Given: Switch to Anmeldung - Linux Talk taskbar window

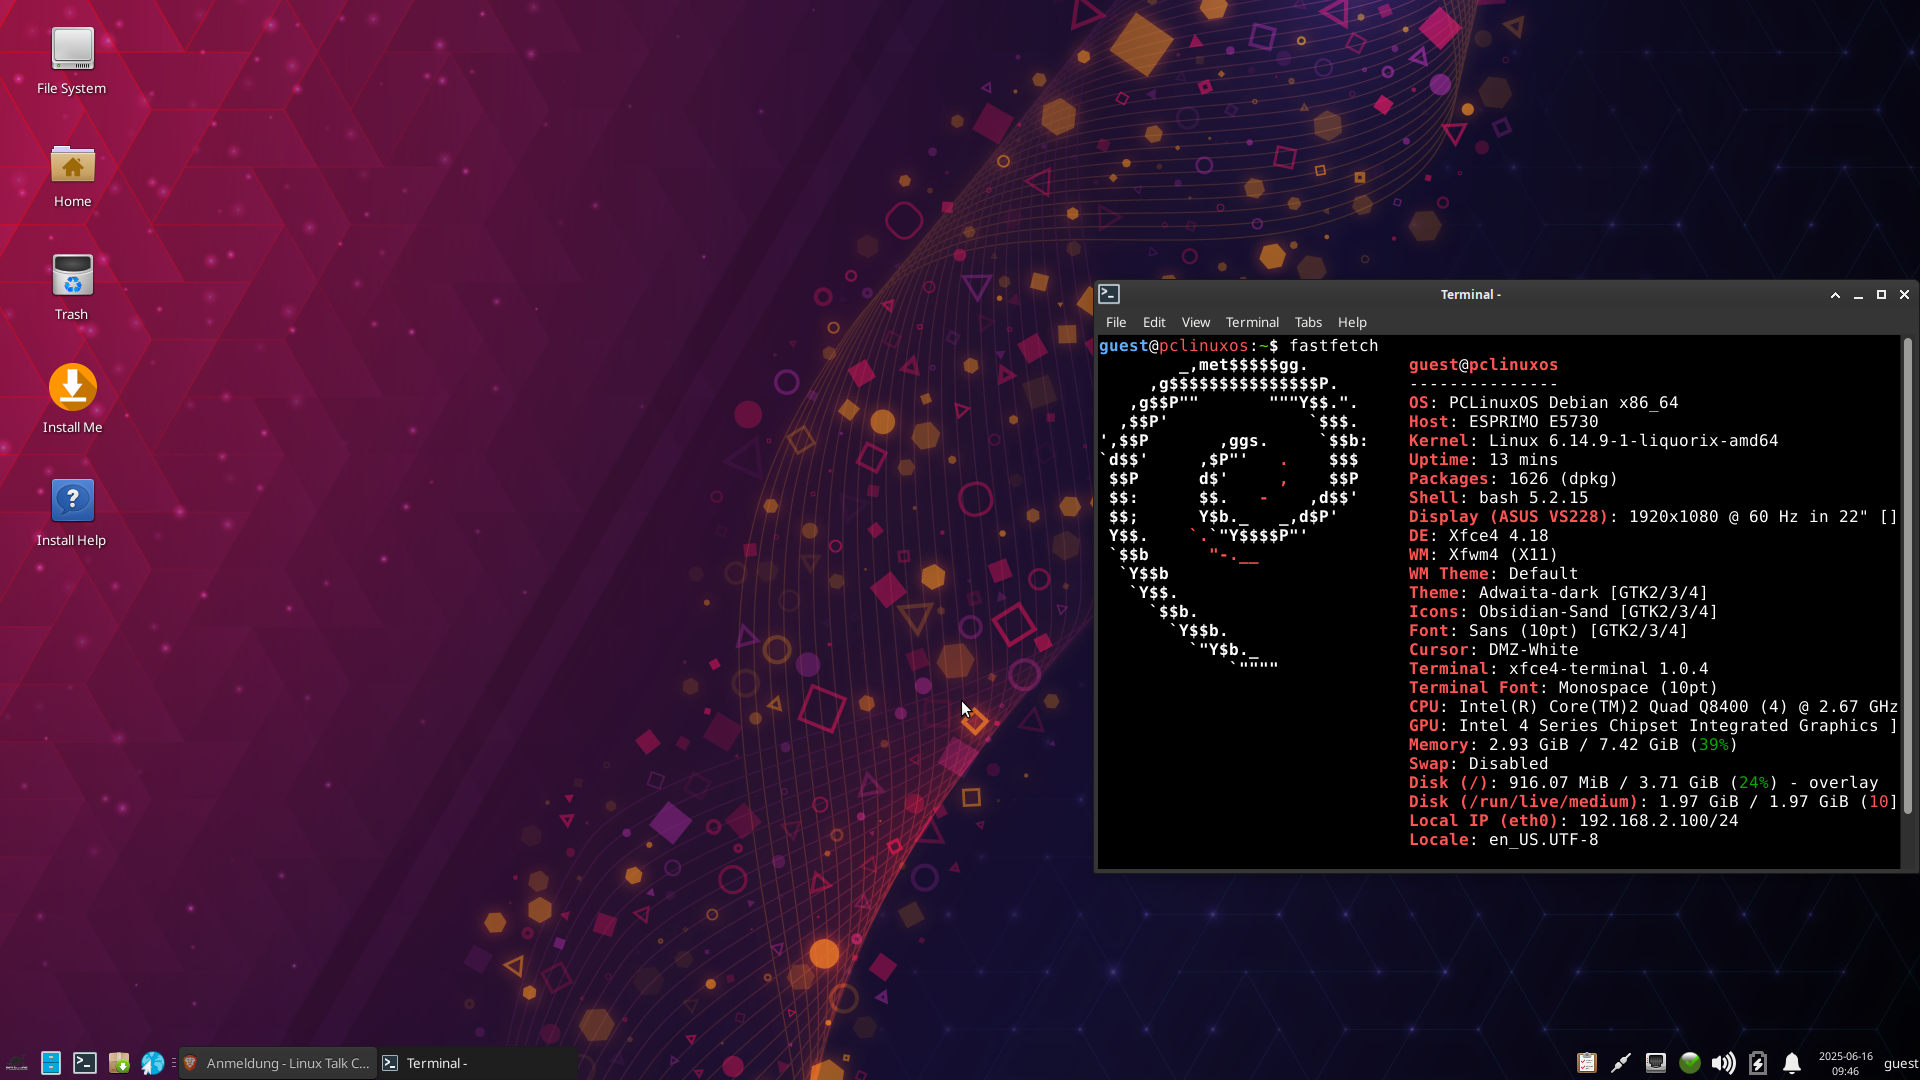Looking at the screenshot, I should coord(278,1063).
